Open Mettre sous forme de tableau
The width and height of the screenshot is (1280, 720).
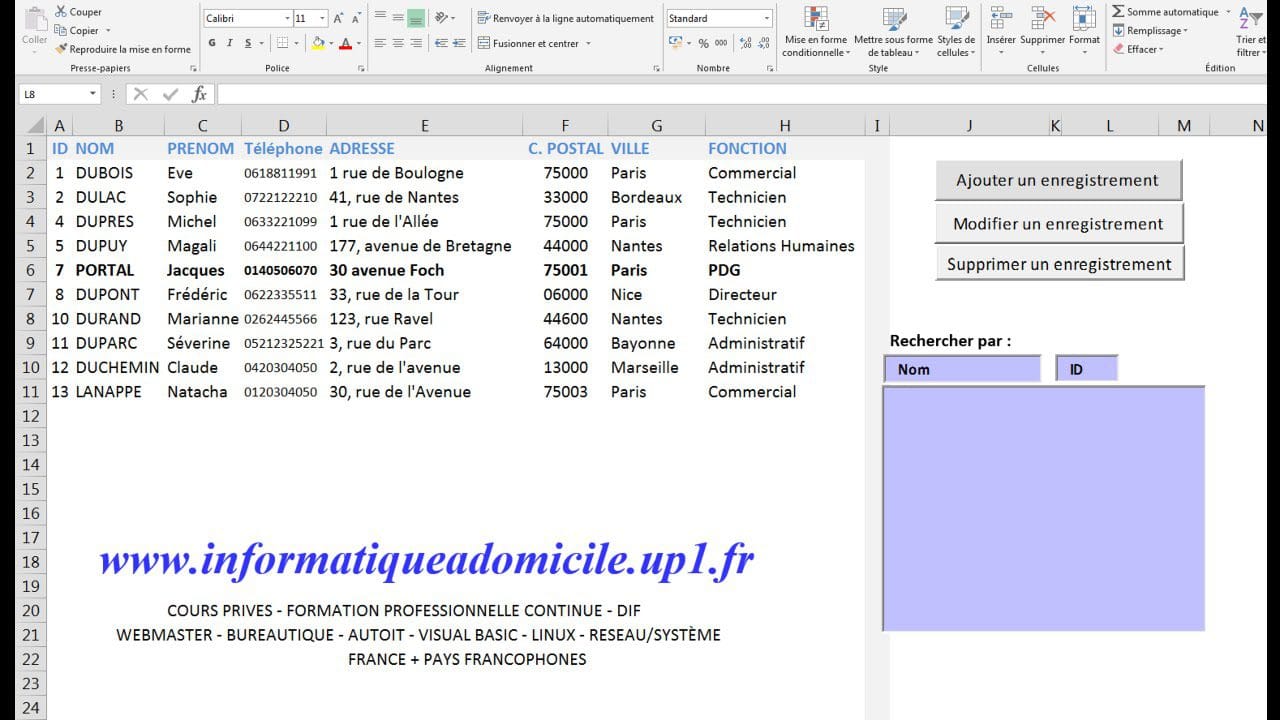tap(894, 31)
